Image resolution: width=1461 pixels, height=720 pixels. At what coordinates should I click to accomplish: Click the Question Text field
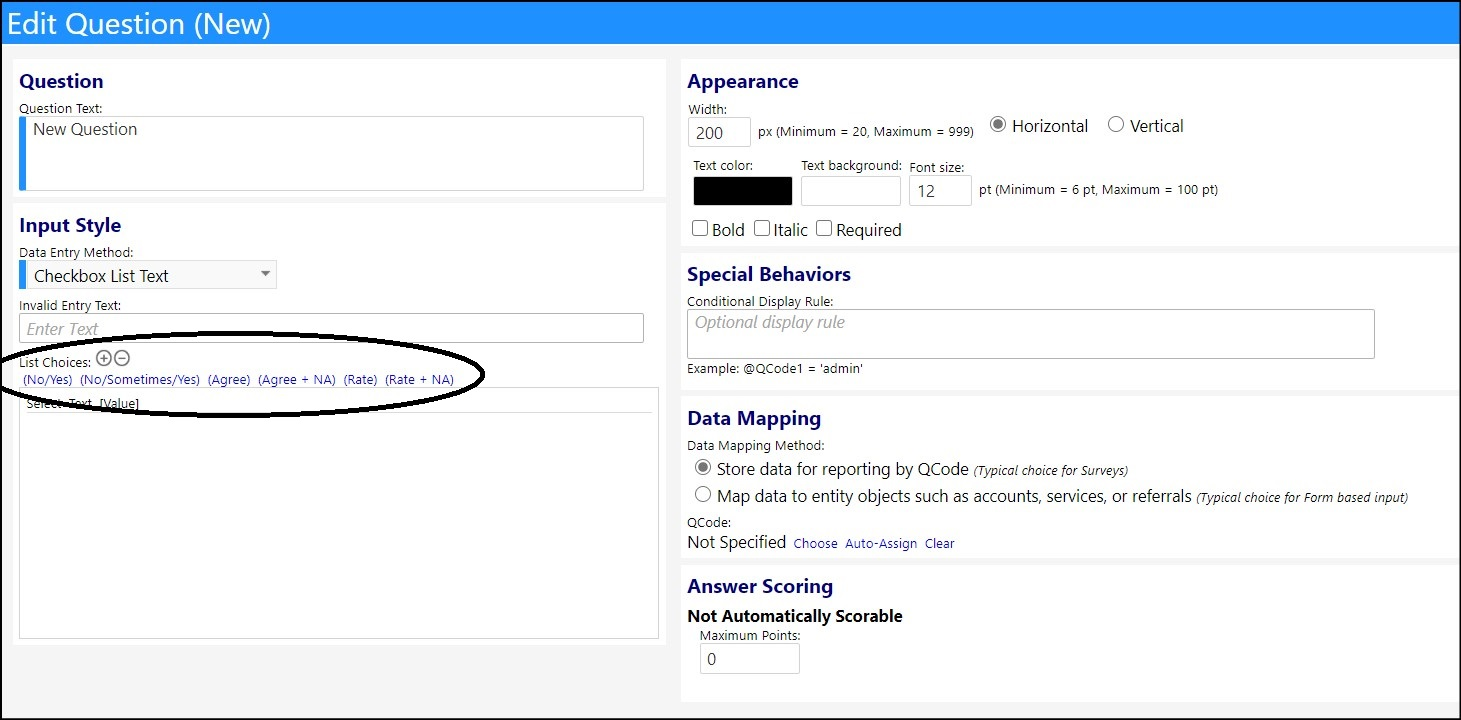[331, 153]
